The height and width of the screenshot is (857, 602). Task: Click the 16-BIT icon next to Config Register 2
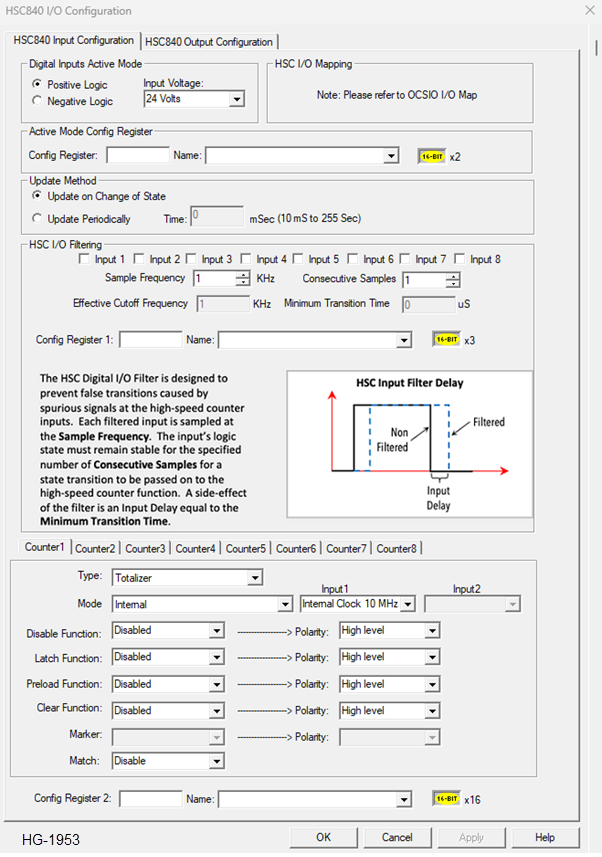pyautogui.click(x=447, y=799)
